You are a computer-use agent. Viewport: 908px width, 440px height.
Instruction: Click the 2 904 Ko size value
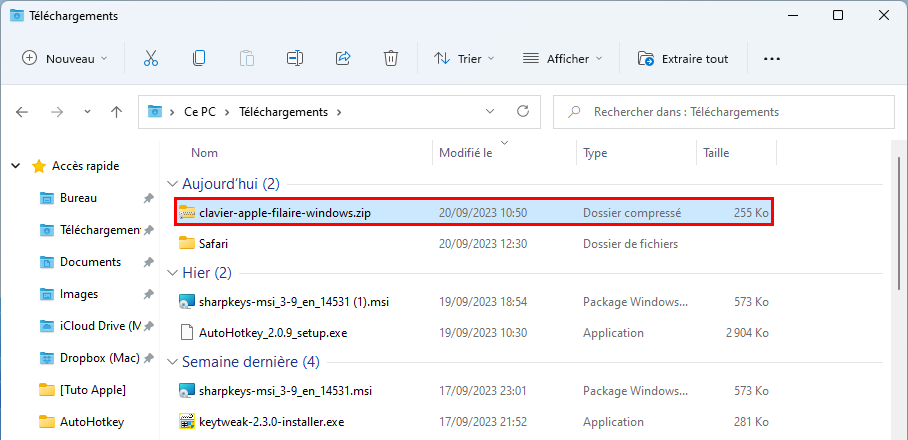coord(747,333)
